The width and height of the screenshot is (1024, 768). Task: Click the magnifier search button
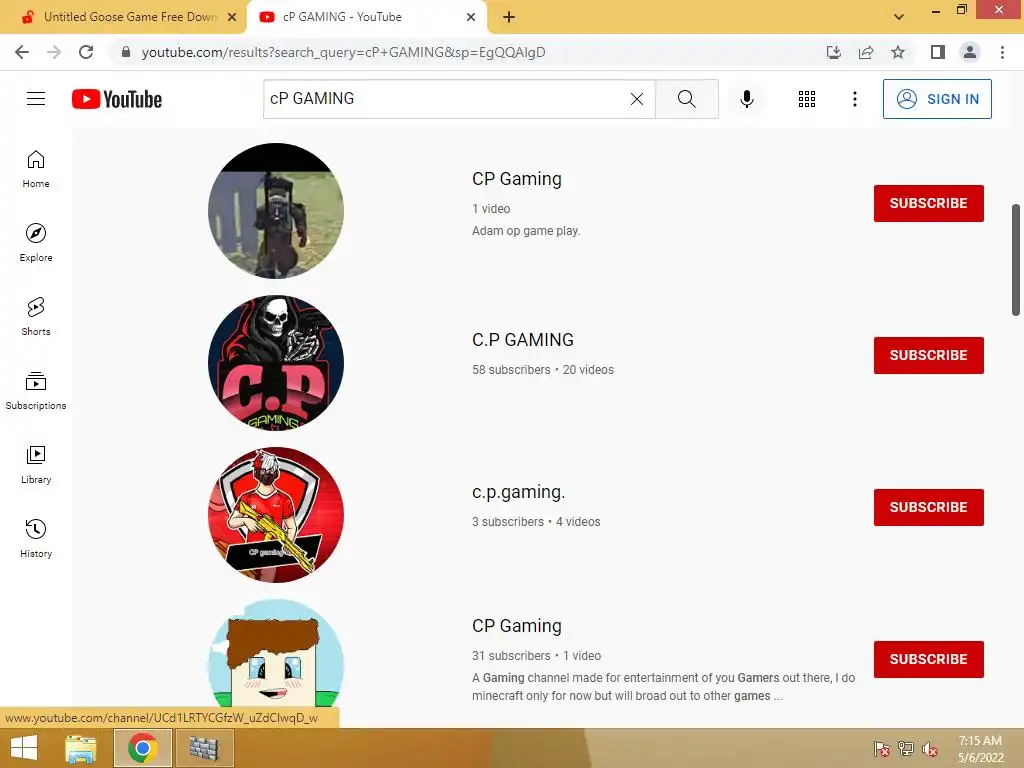686,99
